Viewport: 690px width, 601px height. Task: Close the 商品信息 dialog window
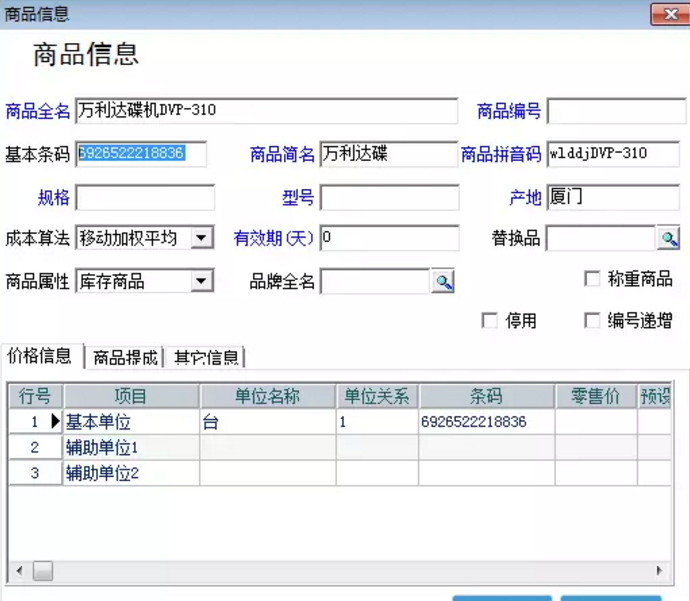(x=670, y=15)
